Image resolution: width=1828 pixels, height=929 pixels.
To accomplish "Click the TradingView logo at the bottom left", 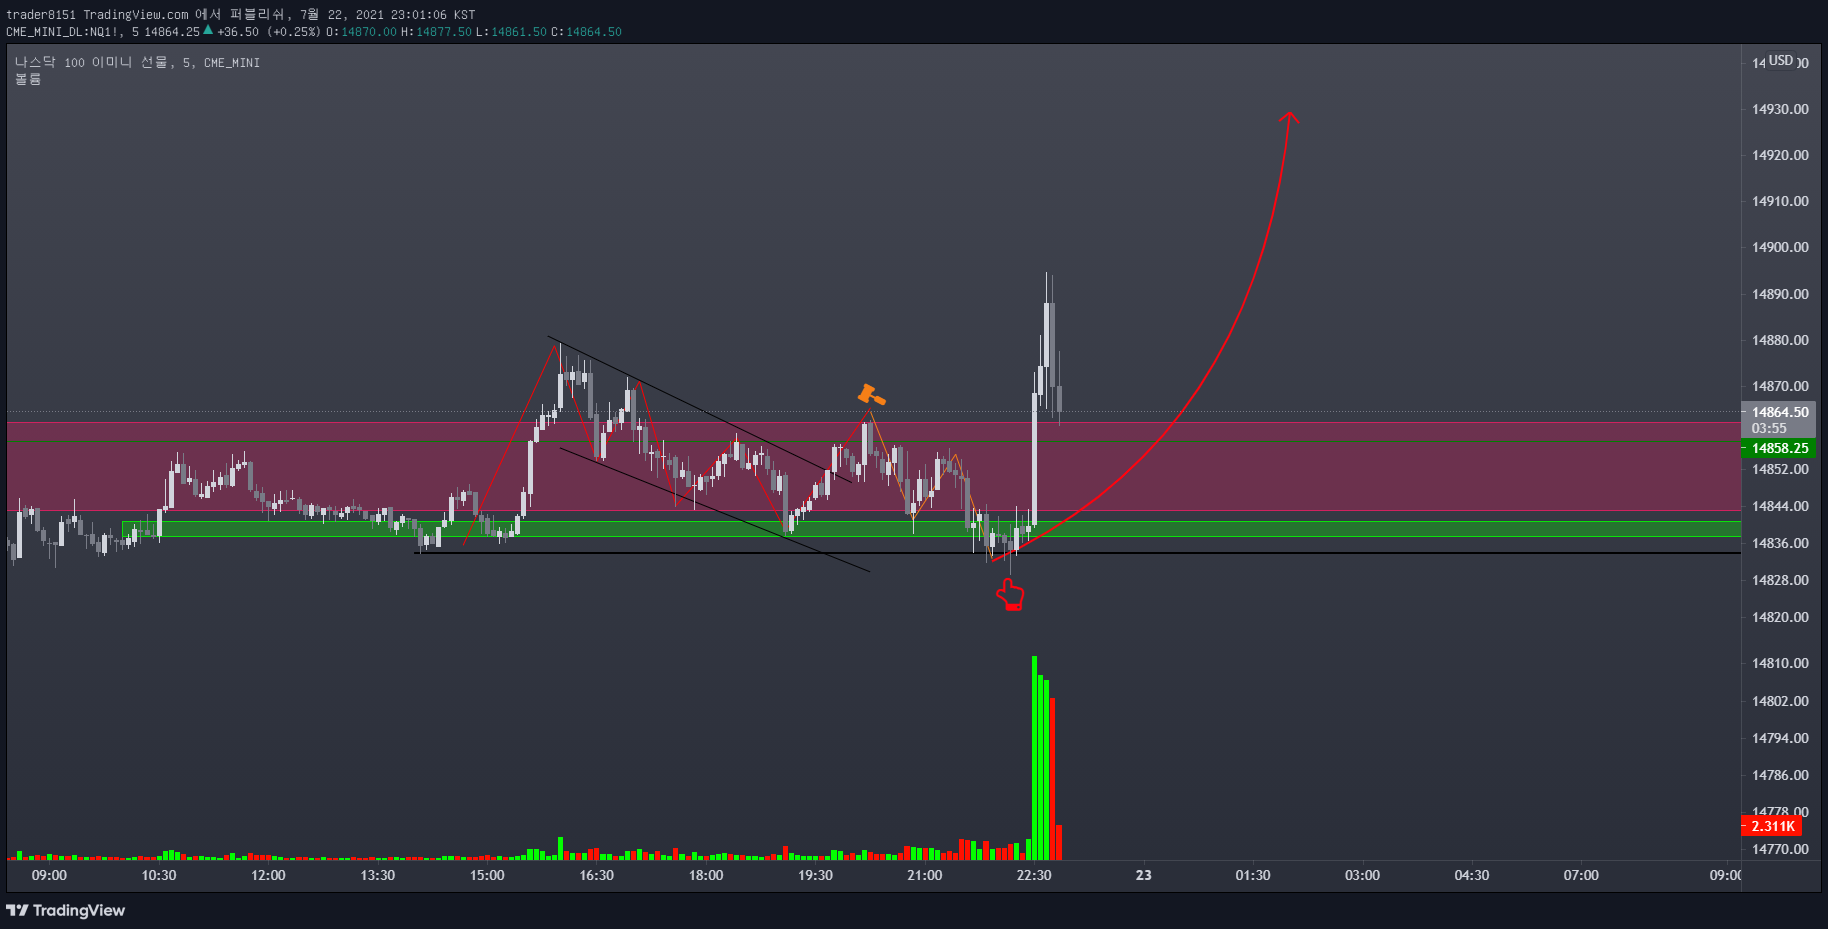I will (x=66, y=910).
